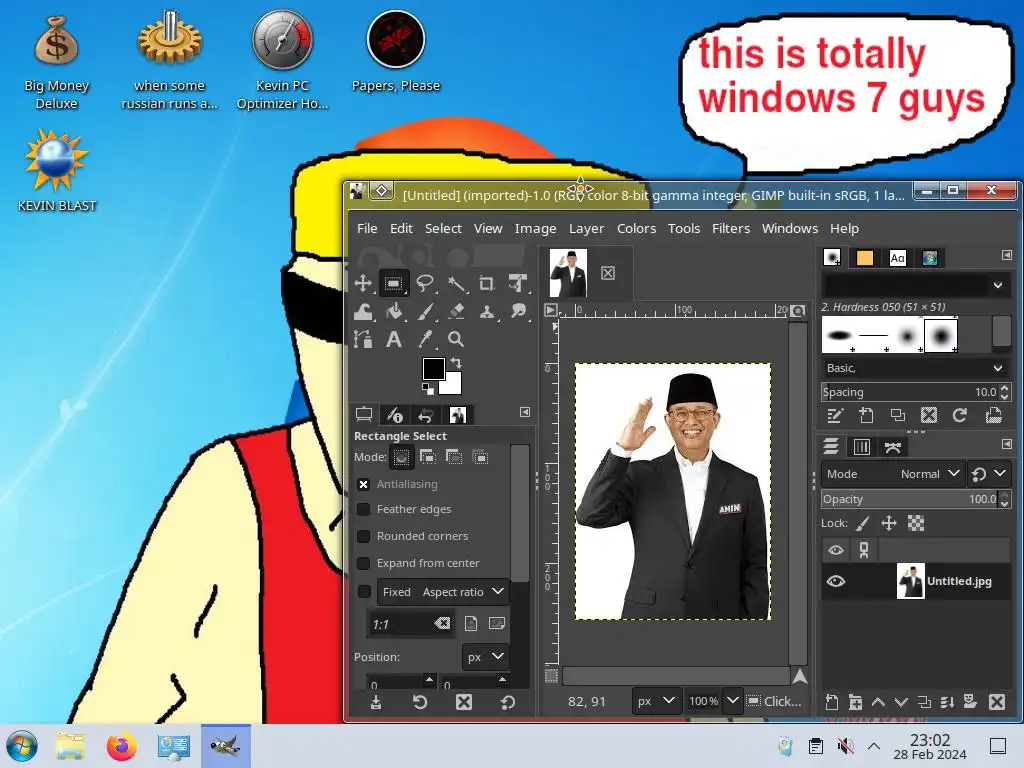Screen dimensions: 1024x768
Task: Open the Position unit px dropdown
Action: tap(485, 656)
